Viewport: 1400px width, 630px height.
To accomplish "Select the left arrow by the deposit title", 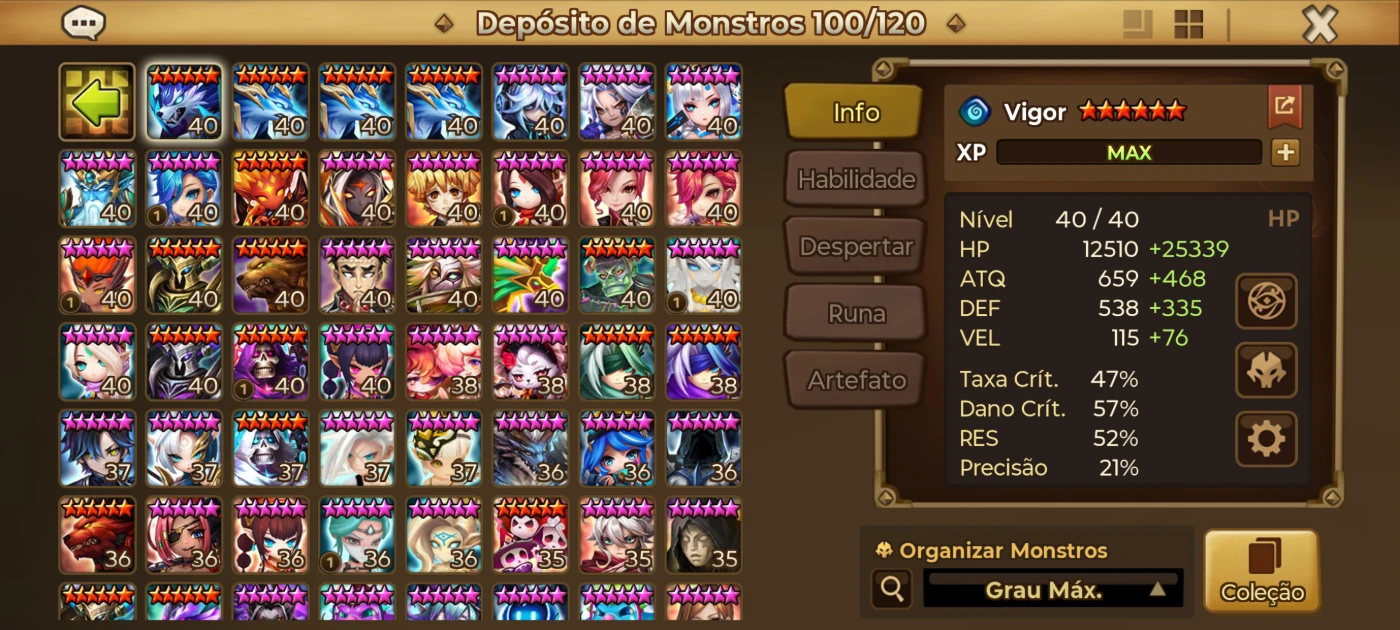I will point(443,23).
